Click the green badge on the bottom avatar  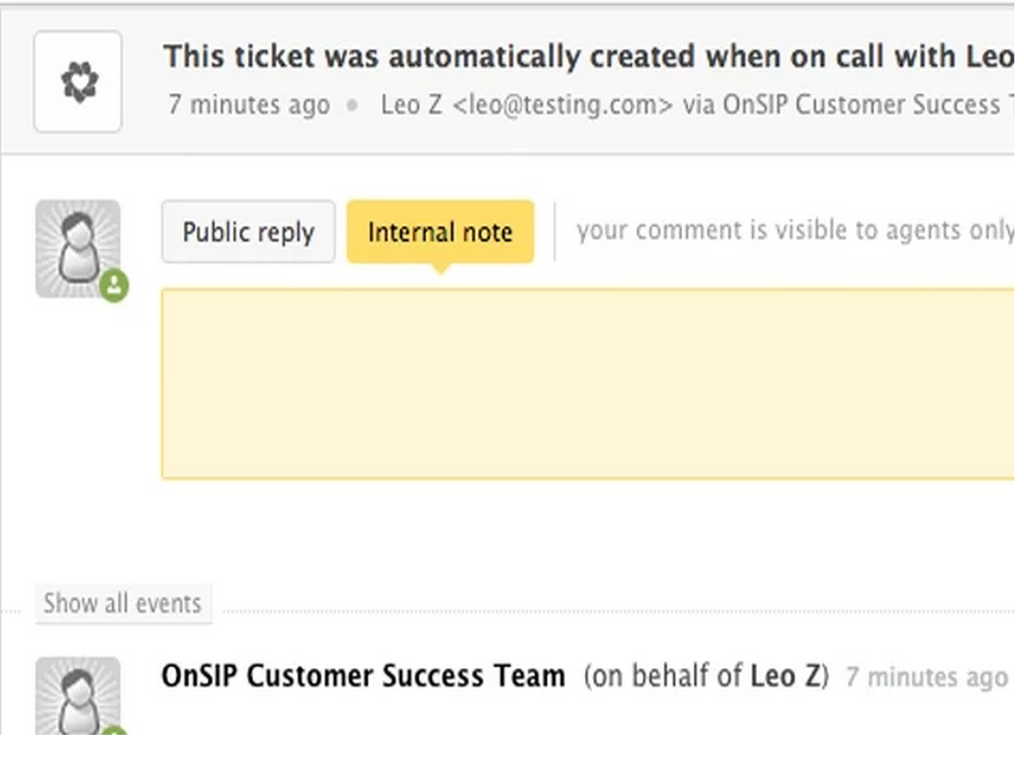pos(114,733)
